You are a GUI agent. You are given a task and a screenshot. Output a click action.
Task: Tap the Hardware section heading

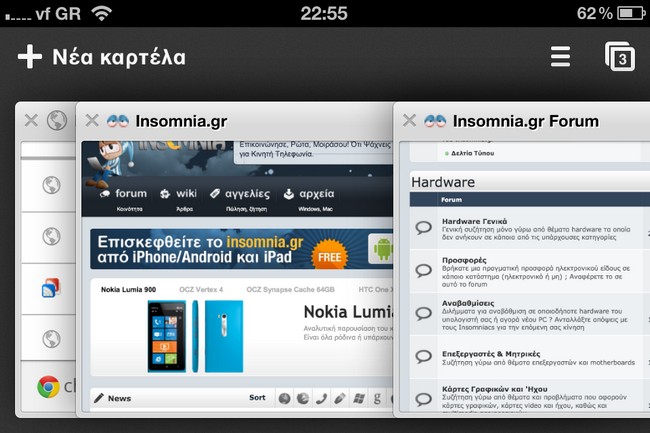click(443, 182)
